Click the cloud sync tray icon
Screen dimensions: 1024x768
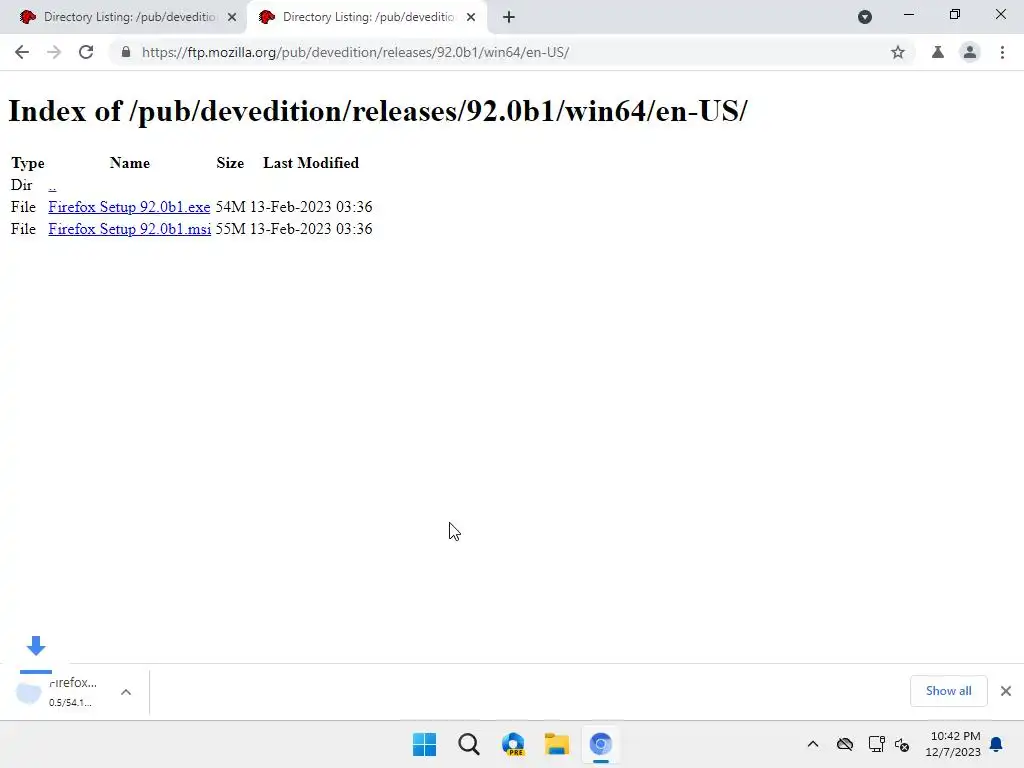pyautogui.click(x=845, y=744)
